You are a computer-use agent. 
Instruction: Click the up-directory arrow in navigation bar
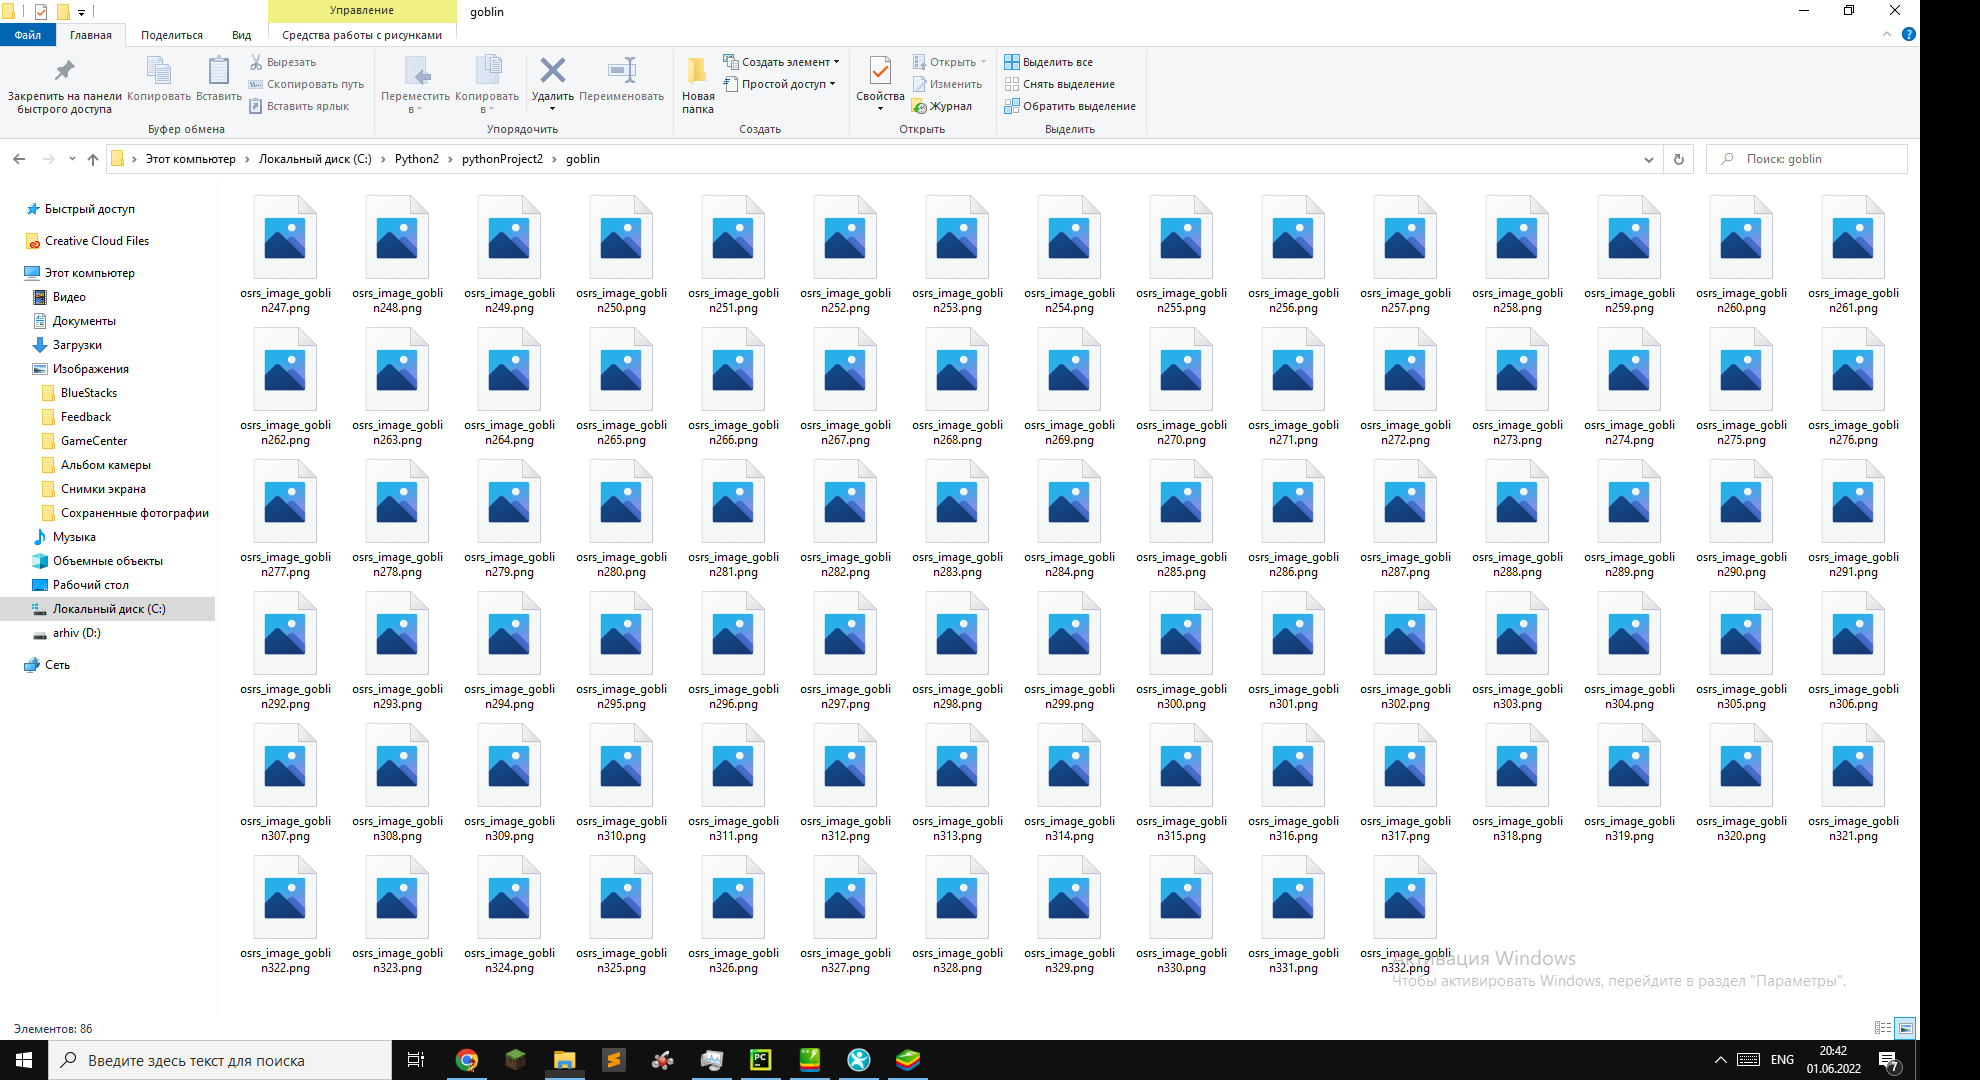coord(93,159)
